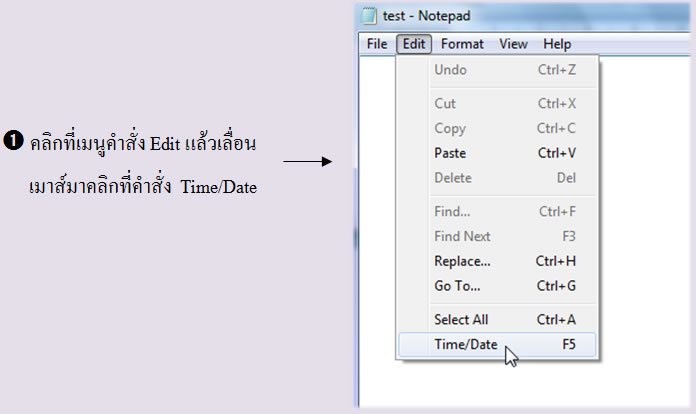Choose Find... in the Edit menu
The image size is (696, 414).
point(497,212)
